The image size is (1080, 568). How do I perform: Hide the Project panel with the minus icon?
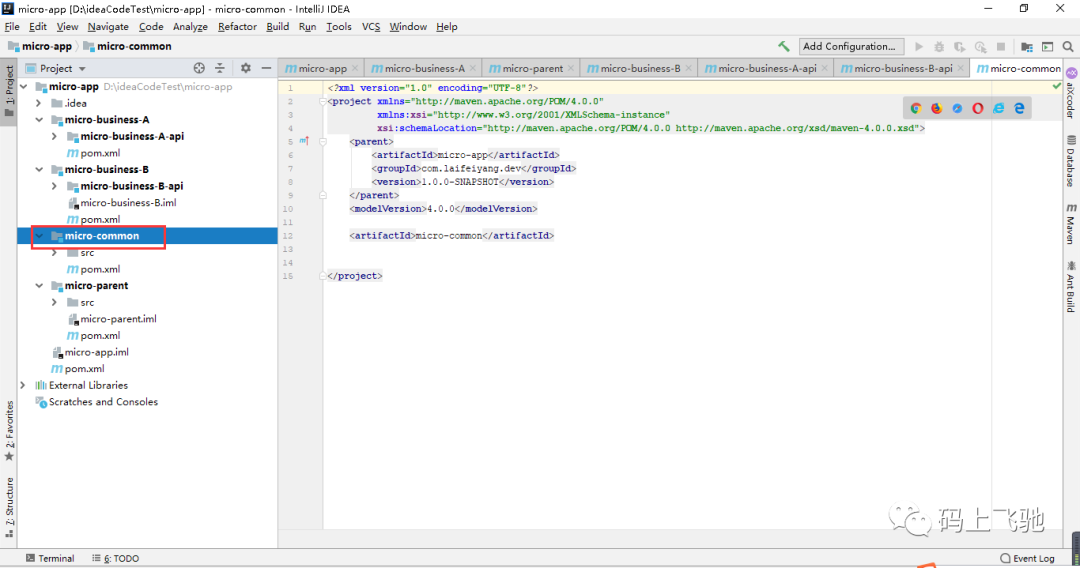pyautogui.click(x=267, y=68)
